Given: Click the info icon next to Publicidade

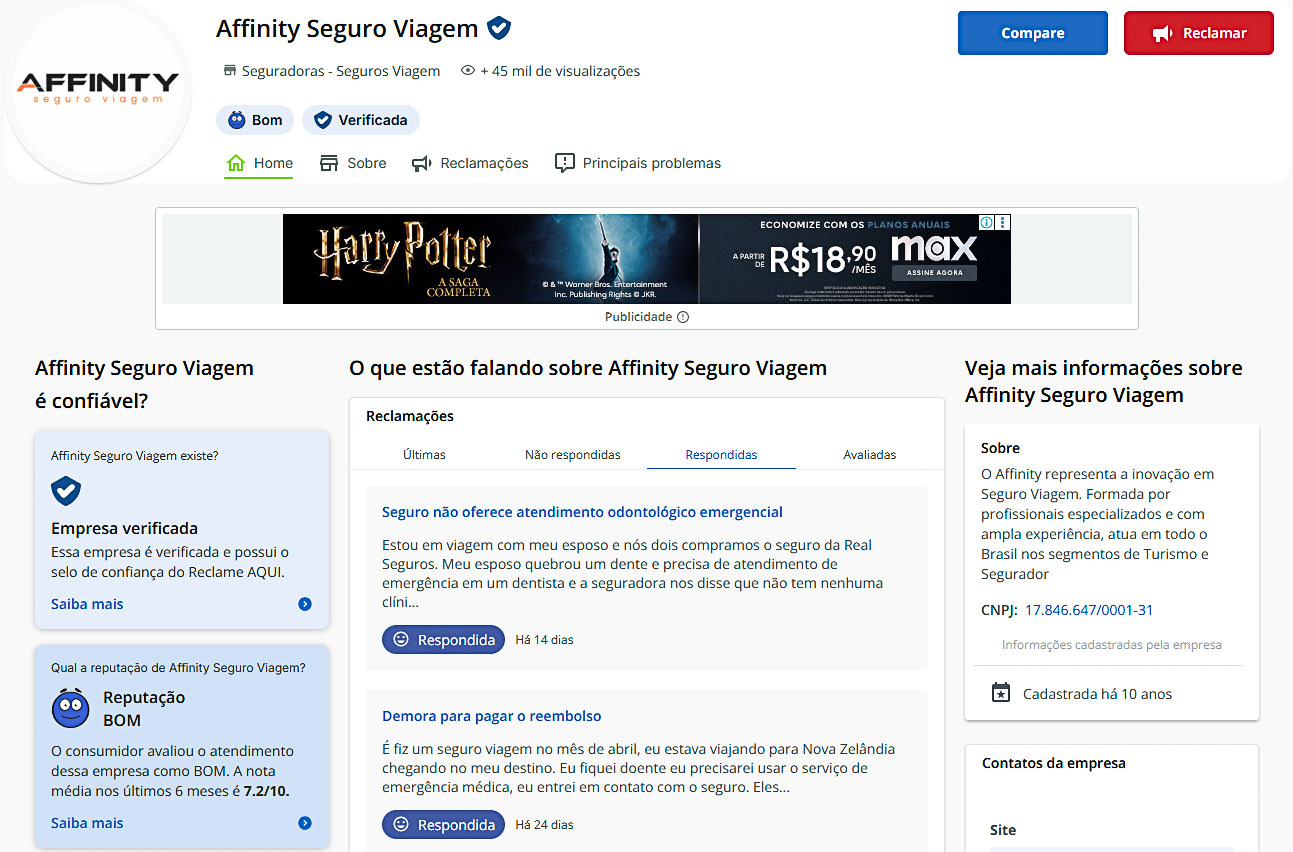Looking at the screenshot, I should point(683,317).
